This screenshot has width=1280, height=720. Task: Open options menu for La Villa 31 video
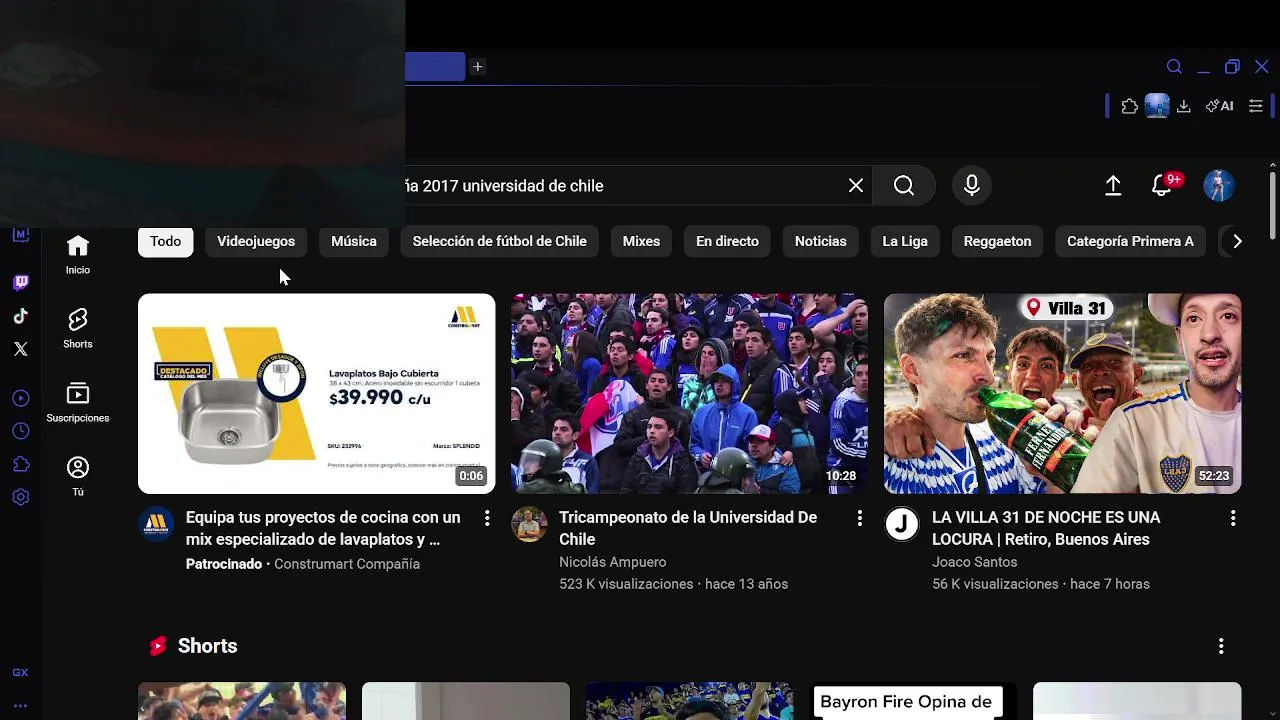tap(1233, 518)
